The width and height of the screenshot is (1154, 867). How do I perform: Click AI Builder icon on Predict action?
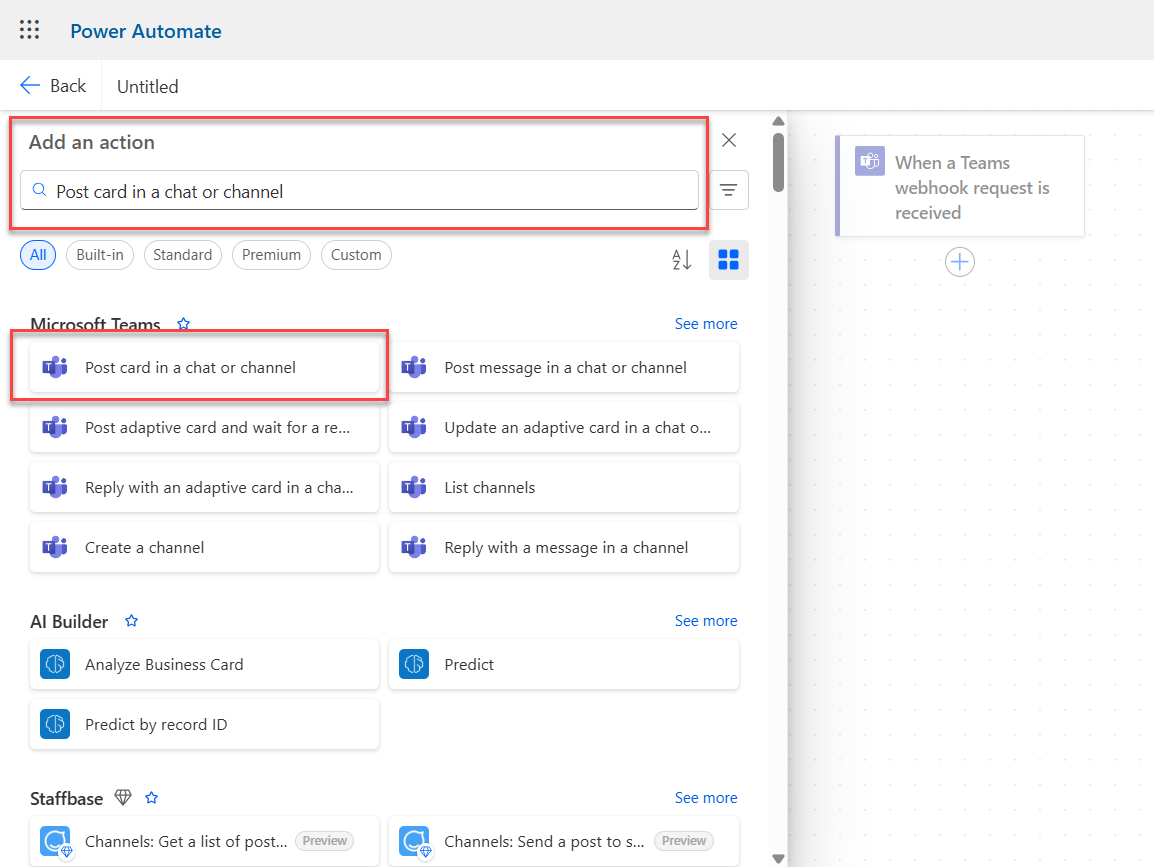pos(414,664)
